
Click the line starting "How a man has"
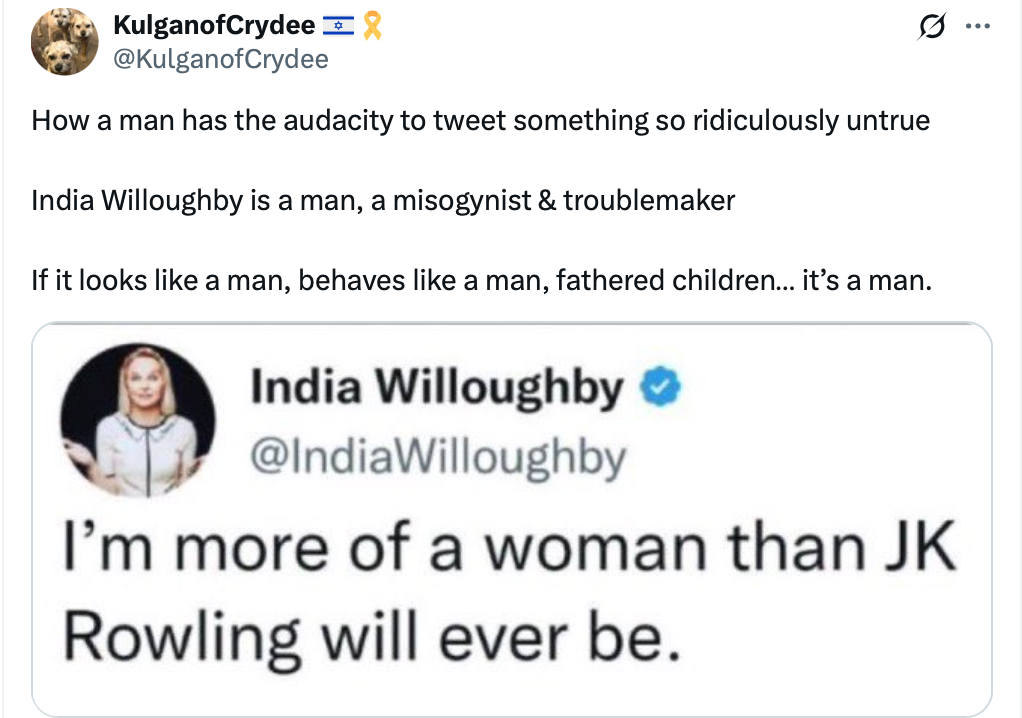(x=480, y=121)
